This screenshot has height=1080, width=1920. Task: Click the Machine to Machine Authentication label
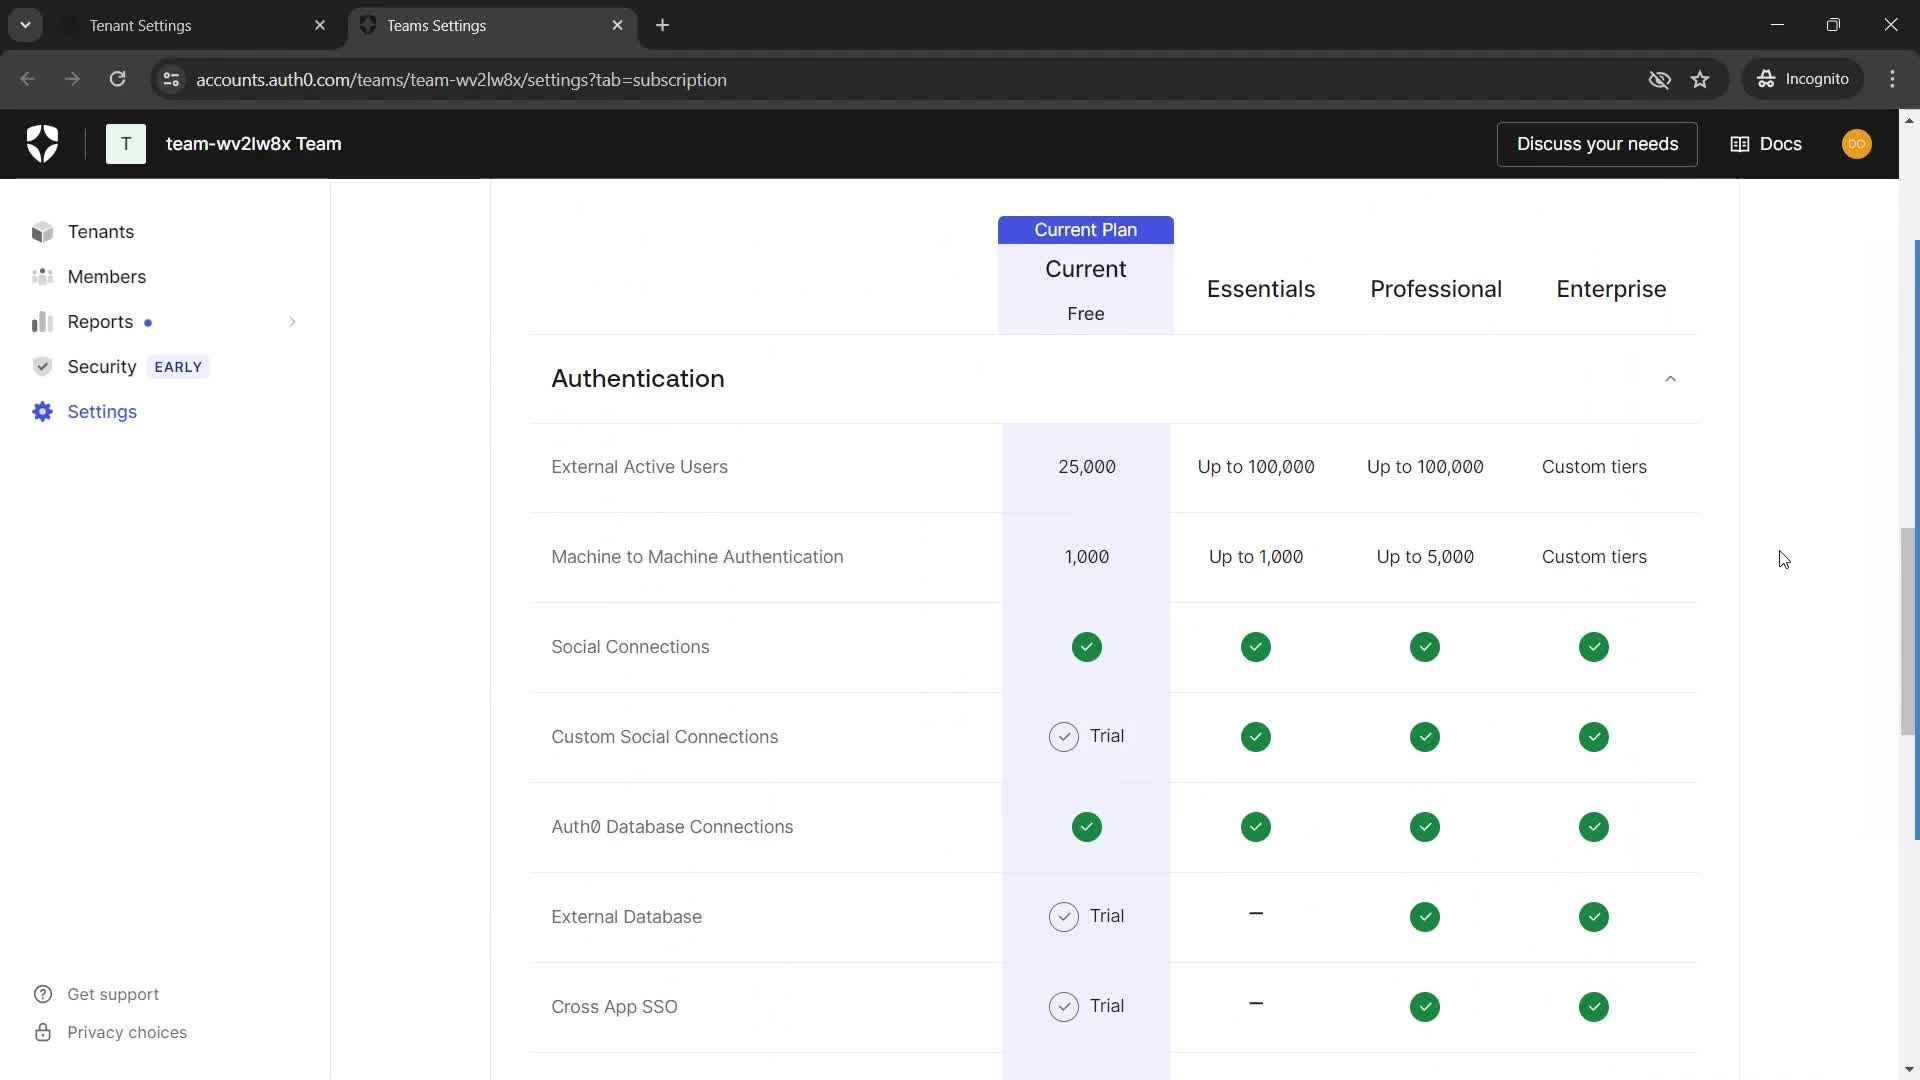697,557
